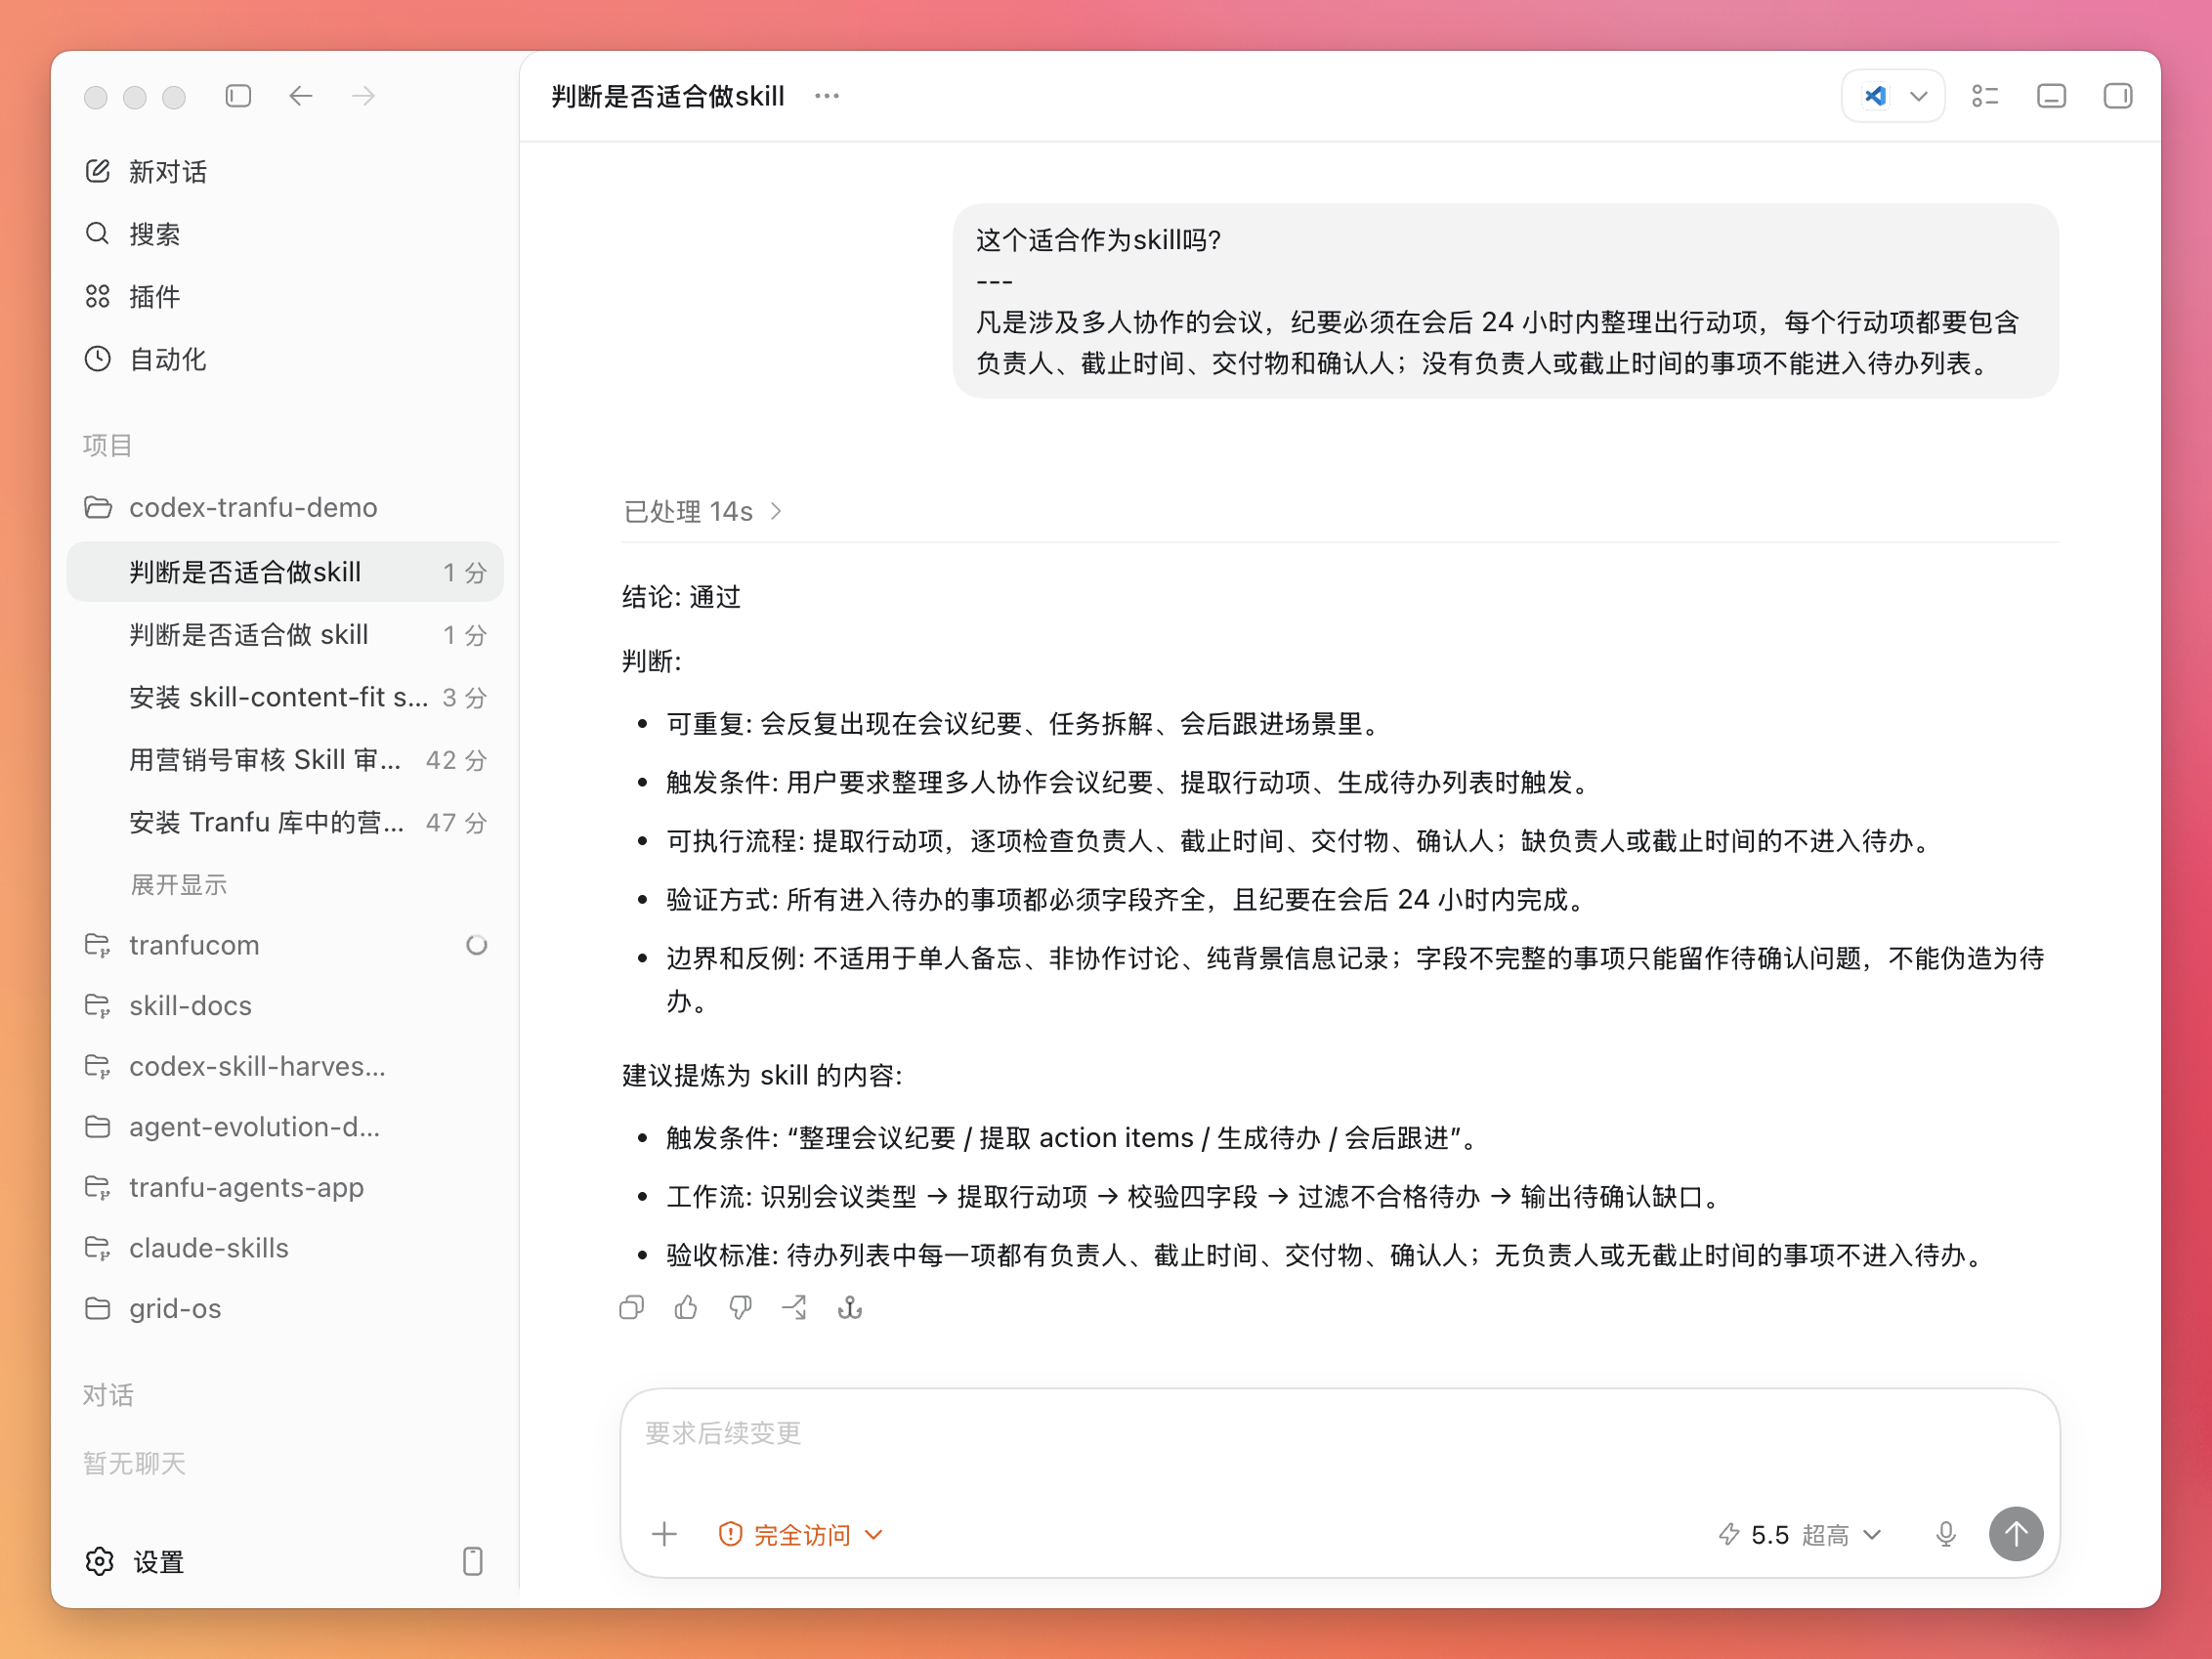2212x1659 pixels.
Task: Click 展开显示 to show more conversations
Action: [x=179, y=885]
